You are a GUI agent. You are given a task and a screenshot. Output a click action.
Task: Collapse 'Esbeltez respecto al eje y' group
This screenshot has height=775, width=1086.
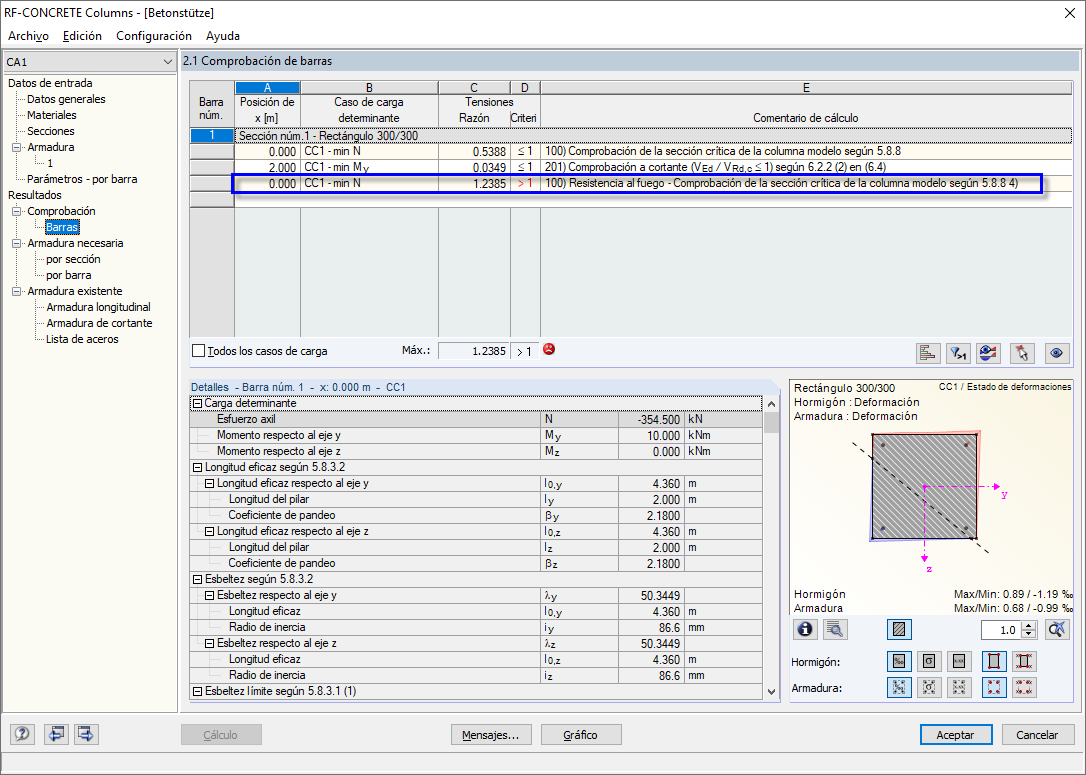(209, 596)
